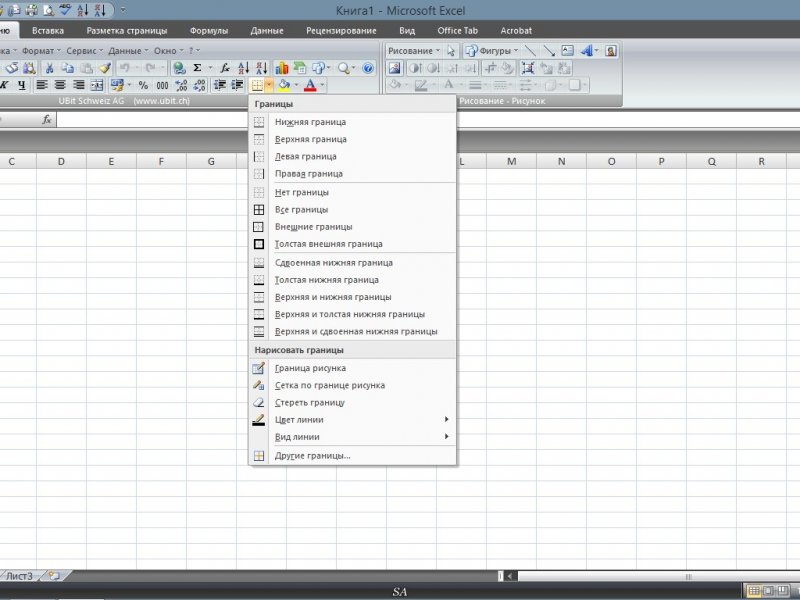Click the AutoSum sigma icon
The image size is (800, 600).
[197, 68]
